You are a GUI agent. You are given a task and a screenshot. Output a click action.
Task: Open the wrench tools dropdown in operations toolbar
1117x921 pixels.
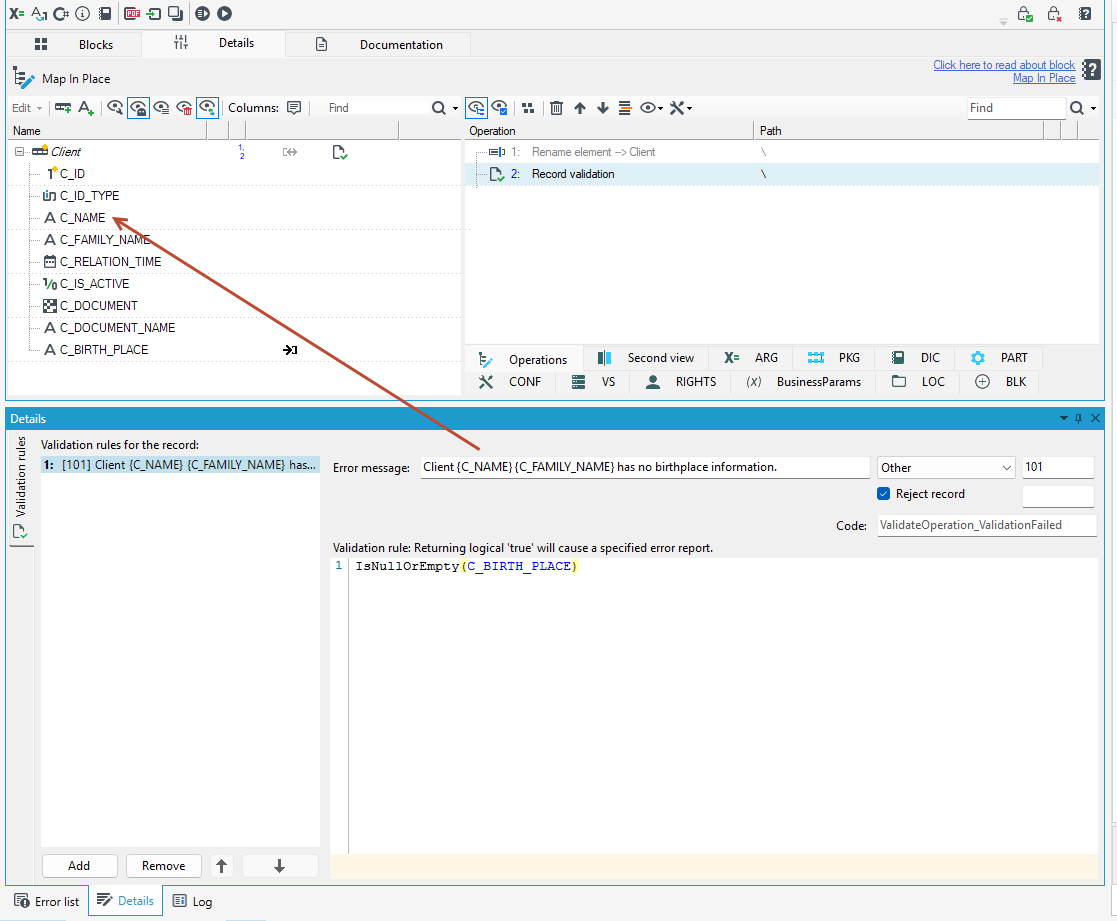680,108
